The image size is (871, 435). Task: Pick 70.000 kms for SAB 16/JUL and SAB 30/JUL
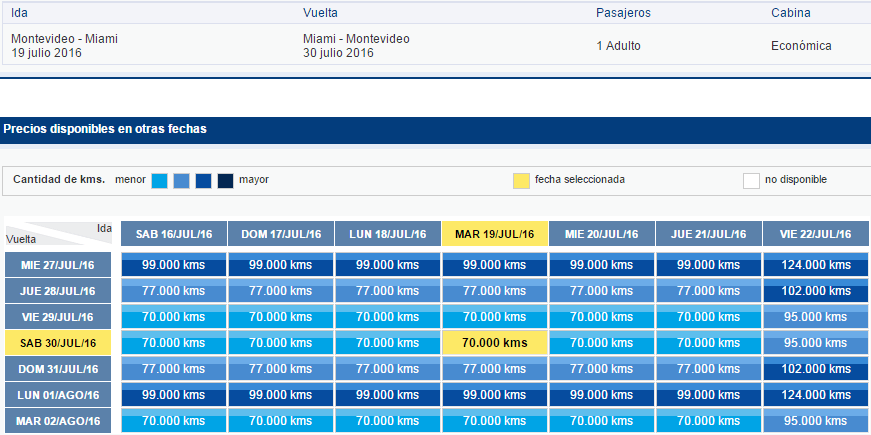174,343
